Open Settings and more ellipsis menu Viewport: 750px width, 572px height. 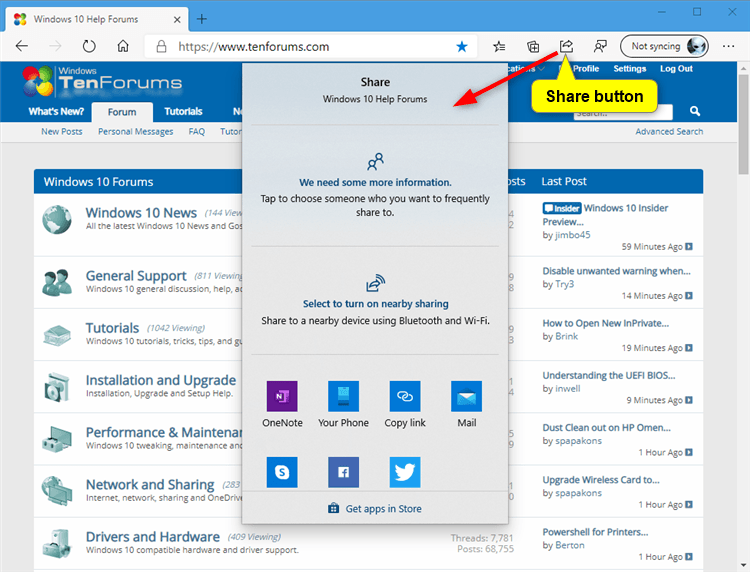point(728,46)
